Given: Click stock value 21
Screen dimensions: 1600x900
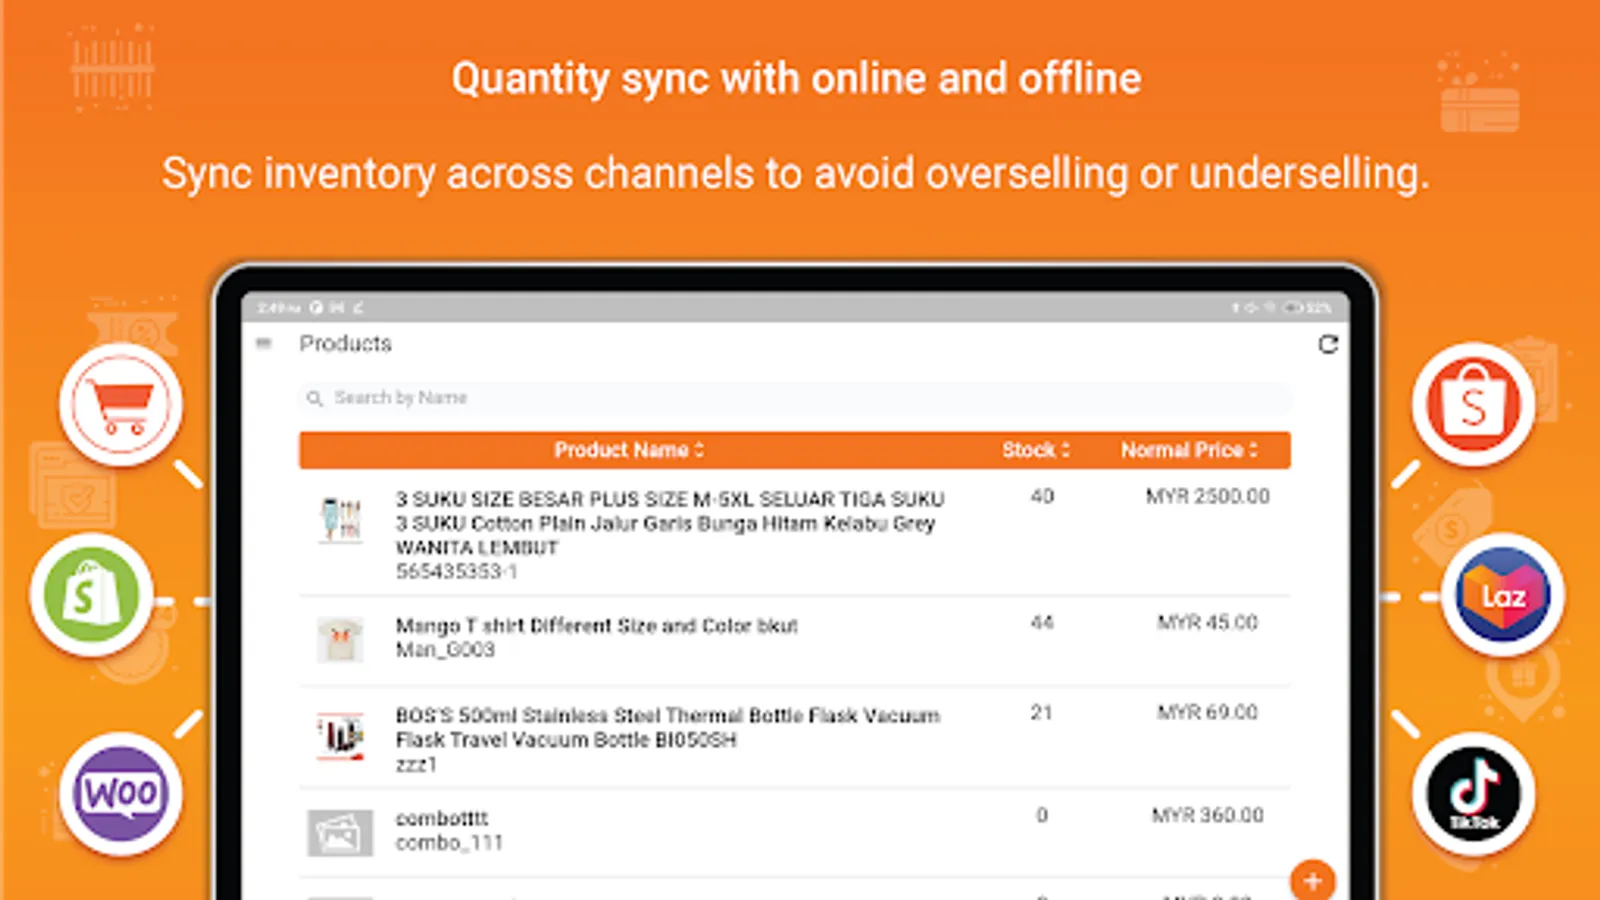Looking at the screenshot, I should click(x=1042, y=713).
